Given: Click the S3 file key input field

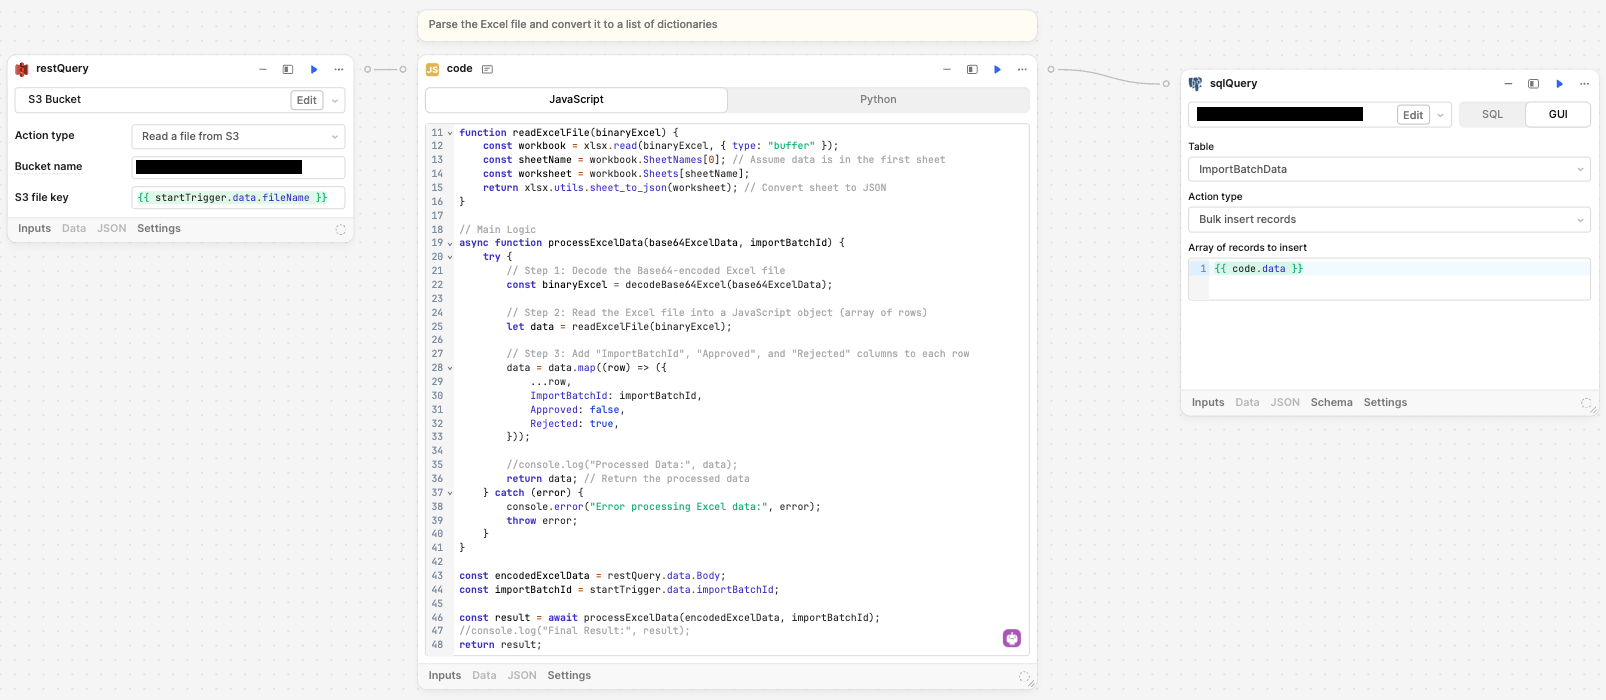Looking at the screenshot, I should (238, 198).
